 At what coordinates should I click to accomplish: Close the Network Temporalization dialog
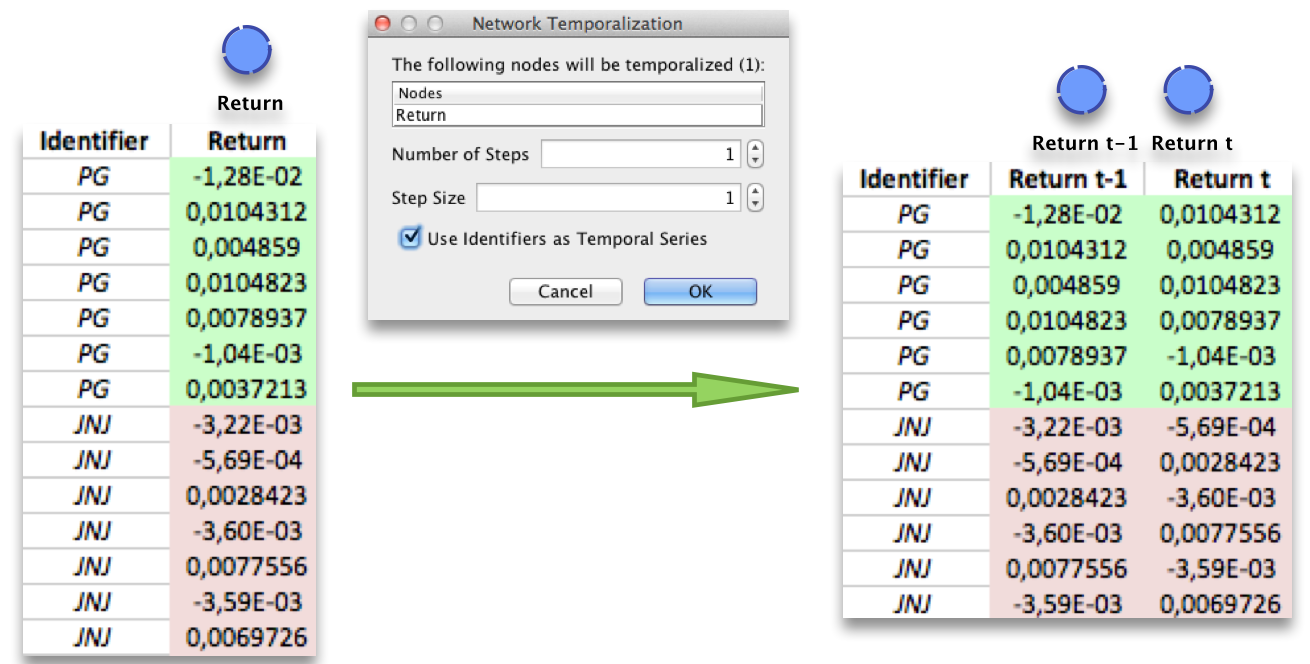[382, 23]
